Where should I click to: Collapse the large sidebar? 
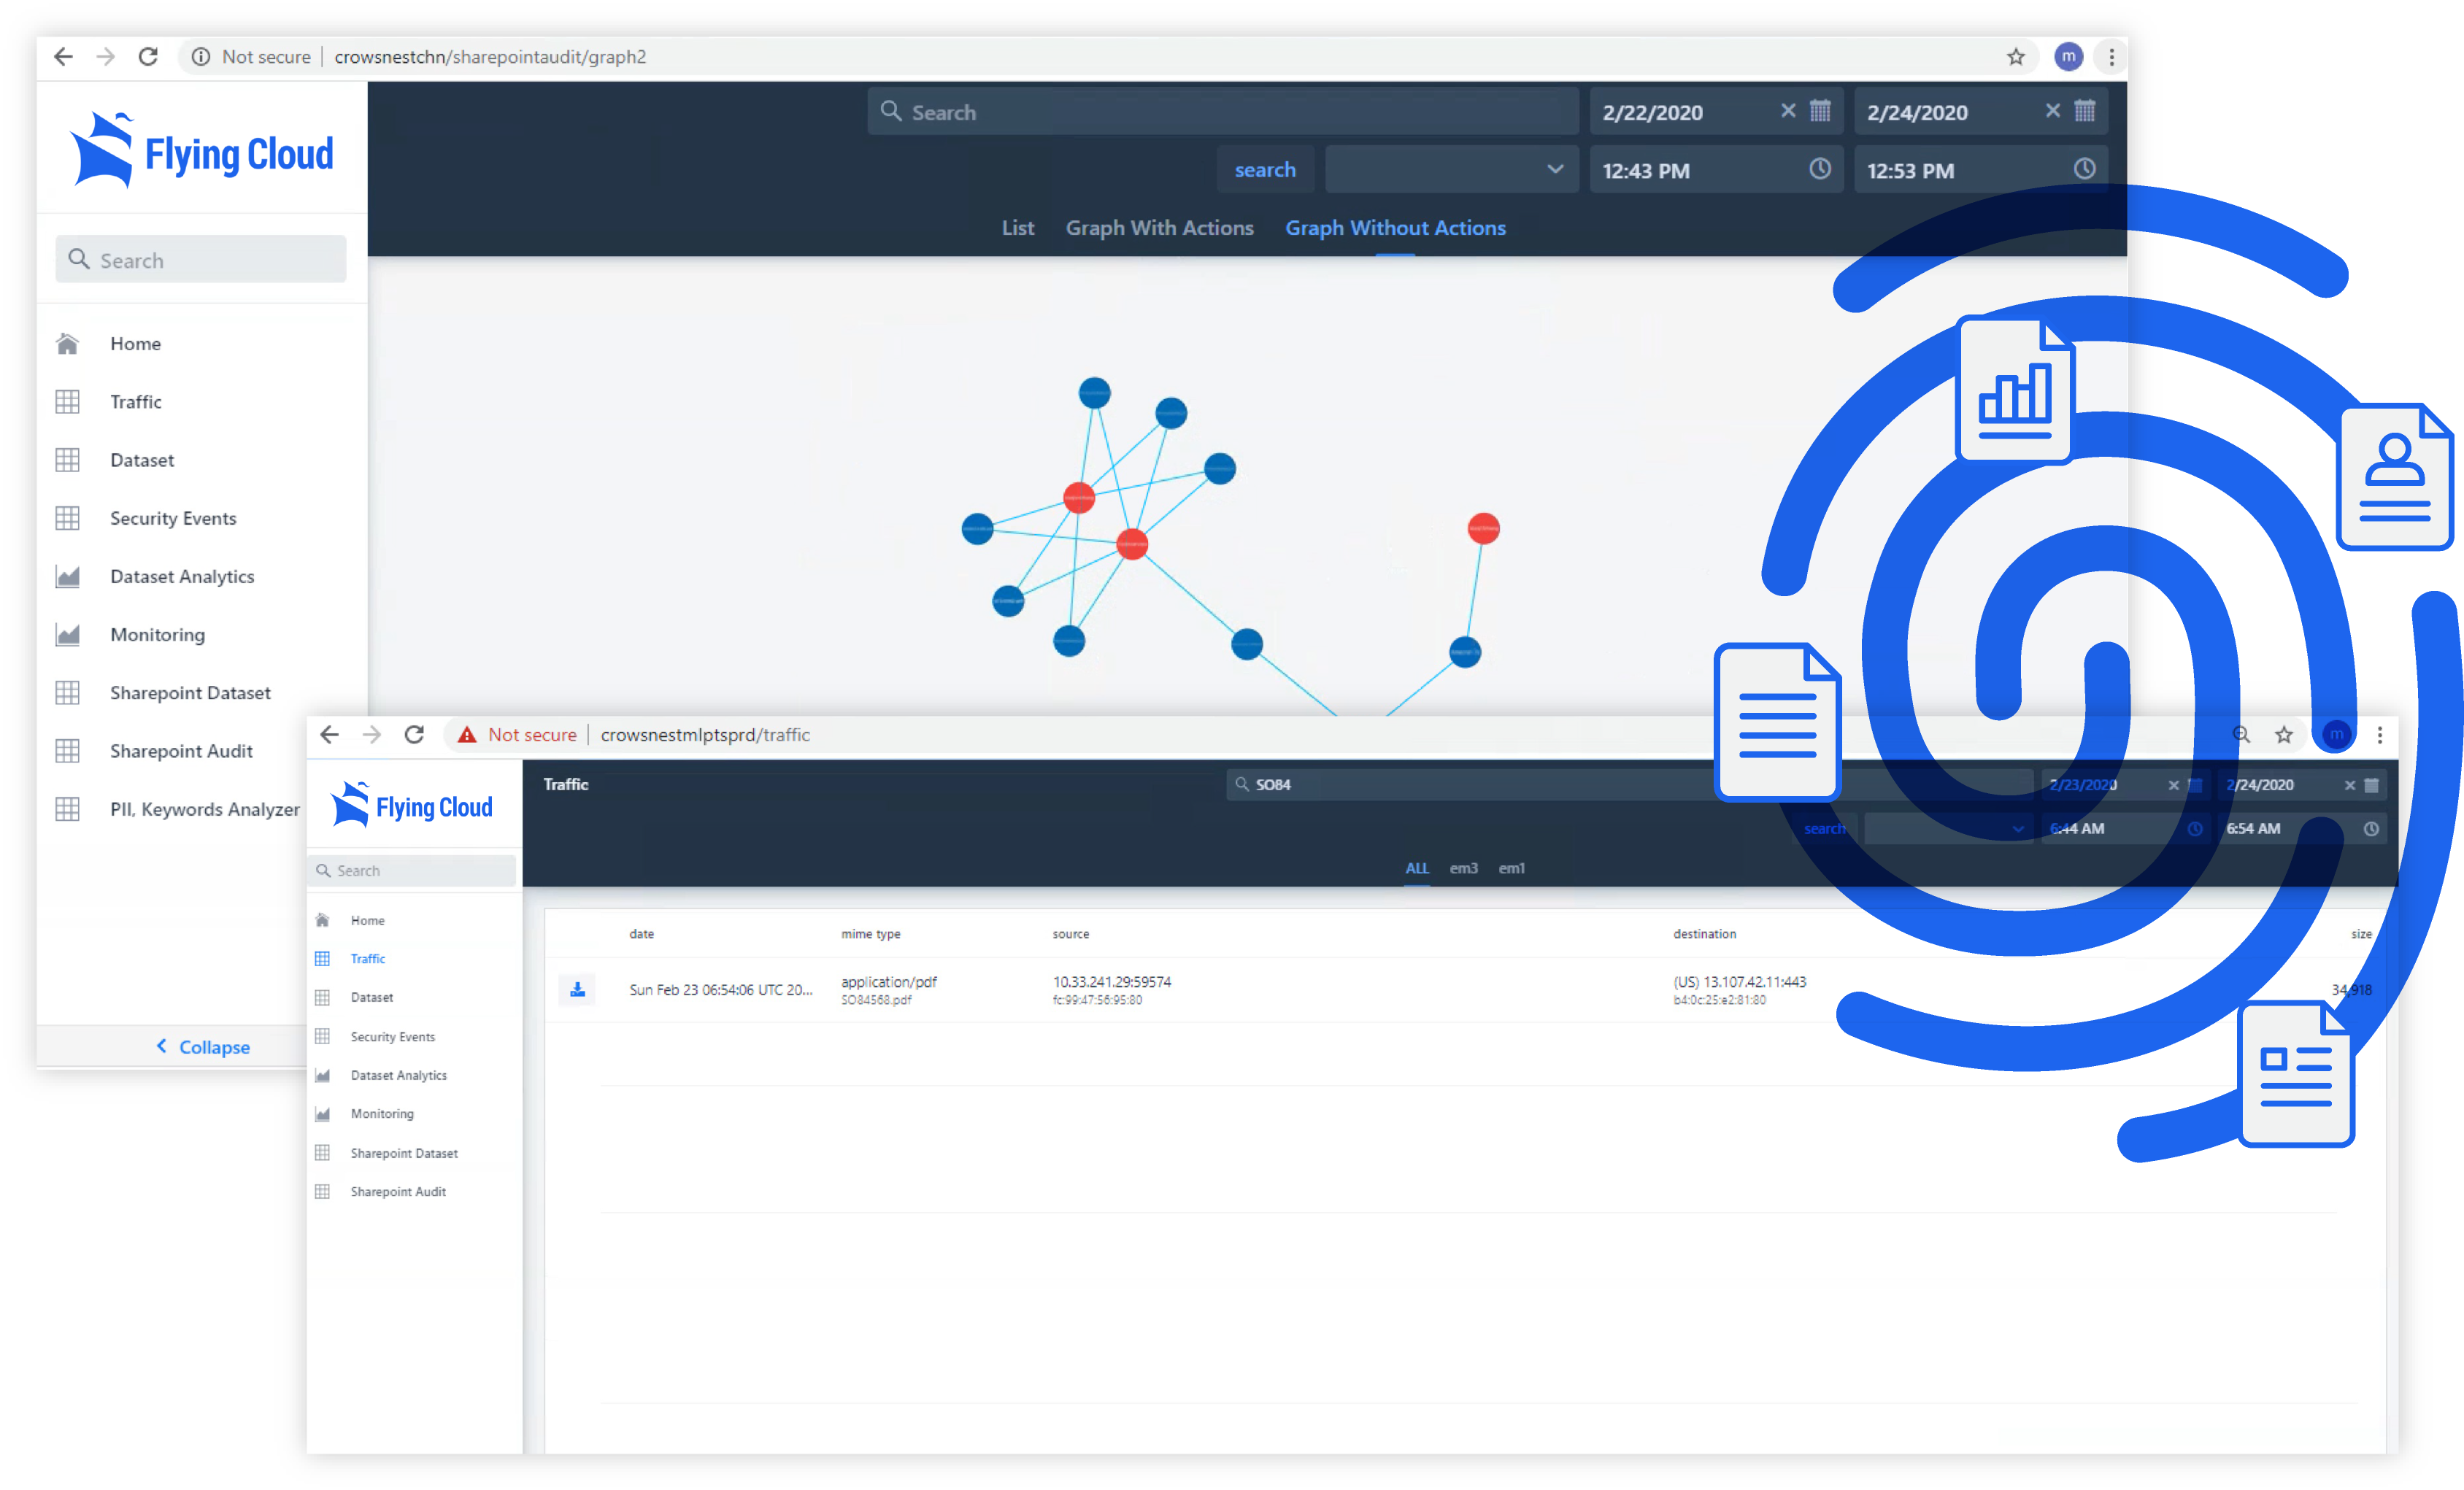pos(203,1047)
